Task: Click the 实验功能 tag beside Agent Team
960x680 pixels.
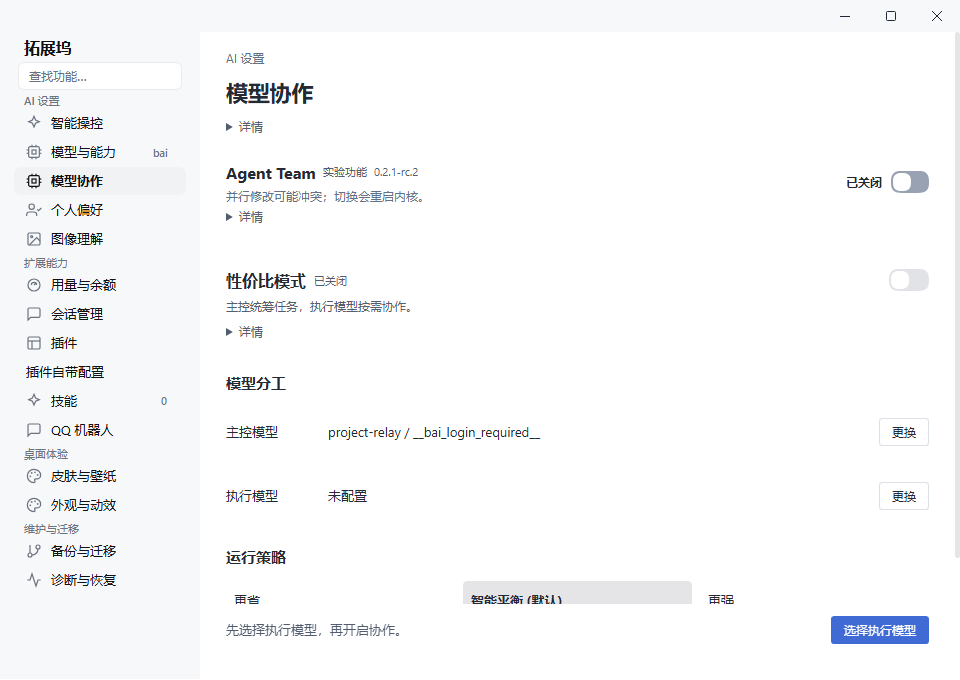Action: [345, 173]
